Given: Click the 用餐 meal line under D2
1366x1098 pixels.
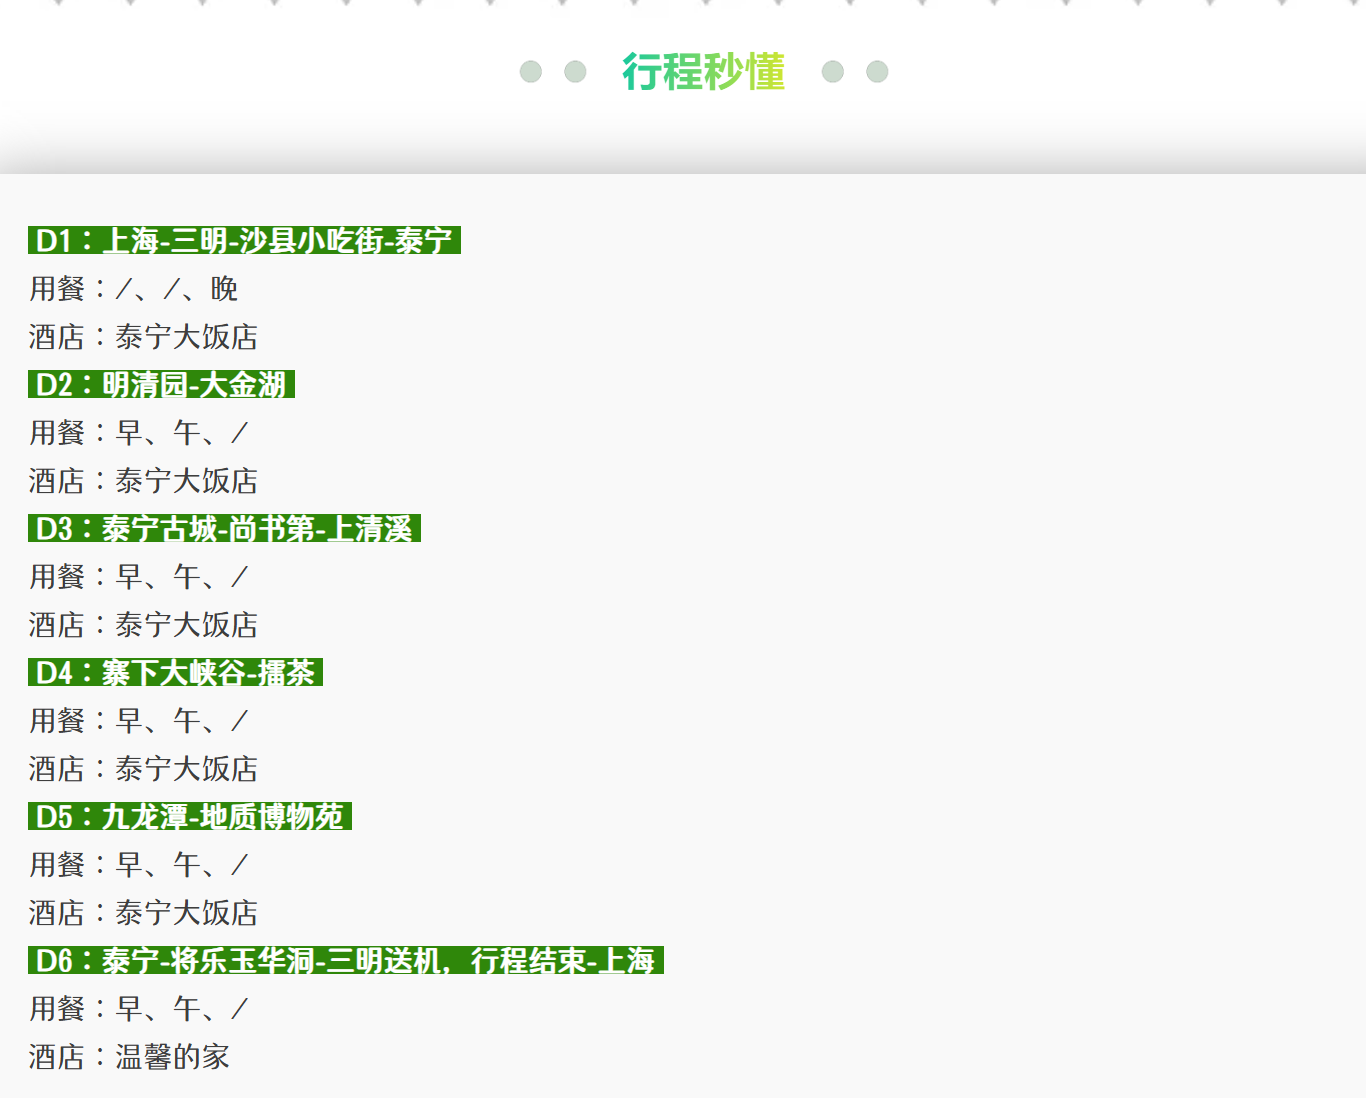Looking at the screenshot, I should pos(138,433).
